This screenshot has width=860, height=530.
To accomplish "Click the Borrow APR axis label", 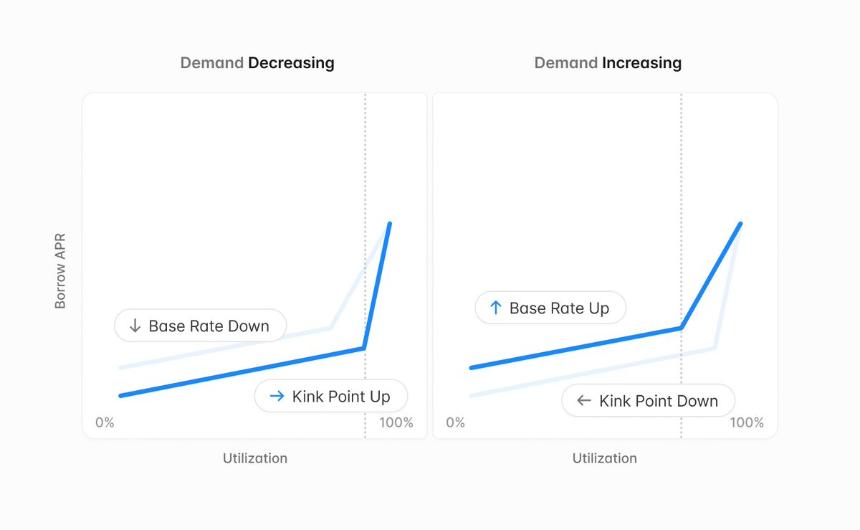I will click(60, 271).
